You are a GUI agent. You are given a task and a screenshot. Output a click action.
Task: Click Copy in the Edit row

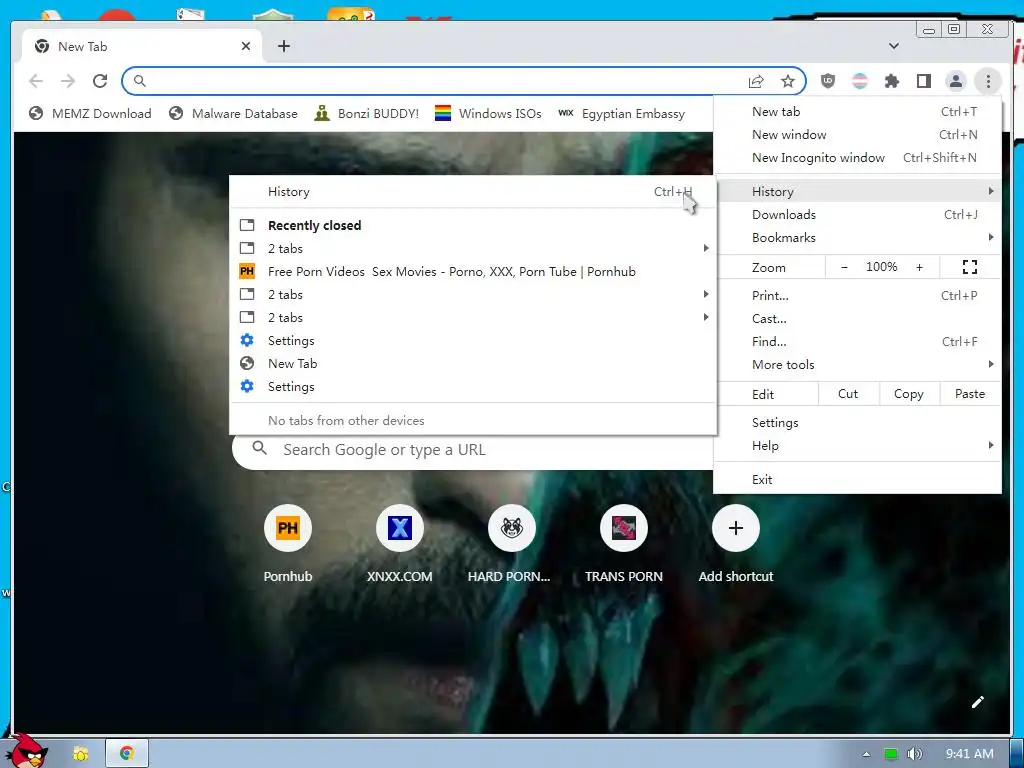point(908,394)
